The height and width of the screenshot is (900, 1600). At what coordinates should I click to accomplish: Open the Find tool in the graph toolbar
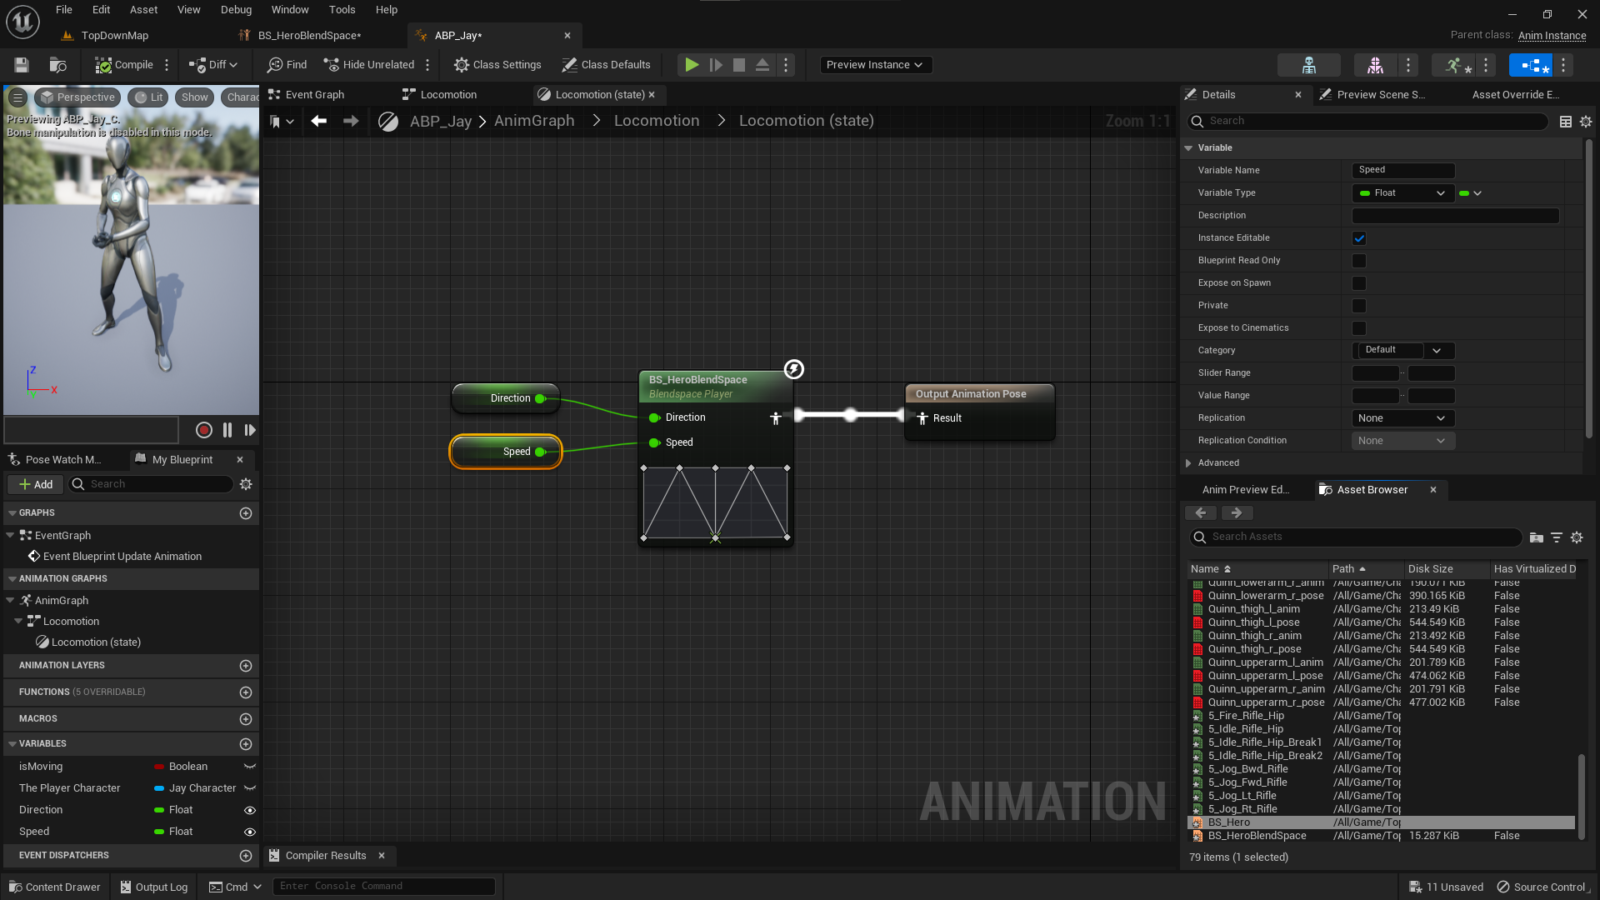(x=285, y=64)
